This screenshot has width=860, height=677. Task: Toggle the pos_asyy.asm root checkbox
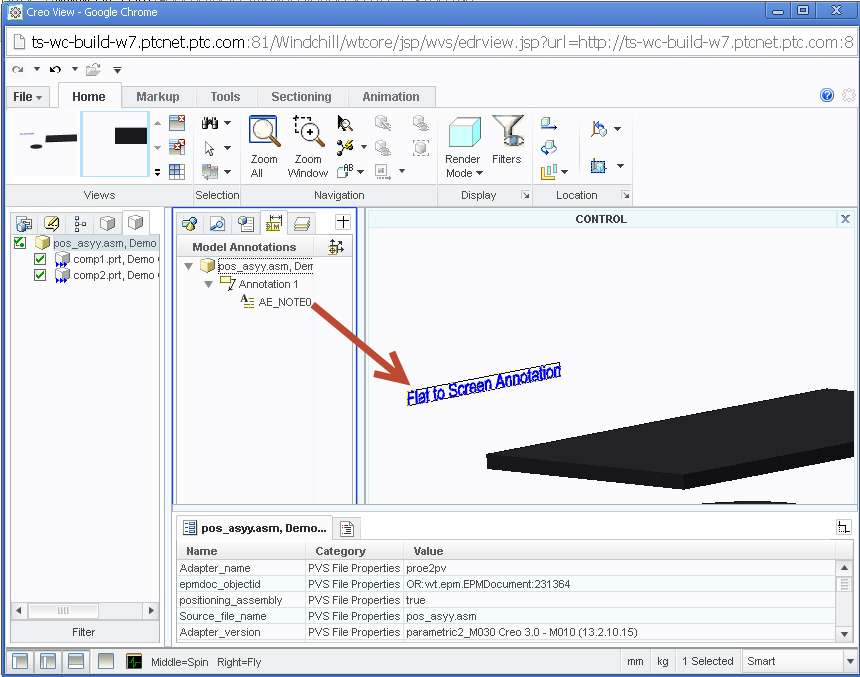[20, 243]
